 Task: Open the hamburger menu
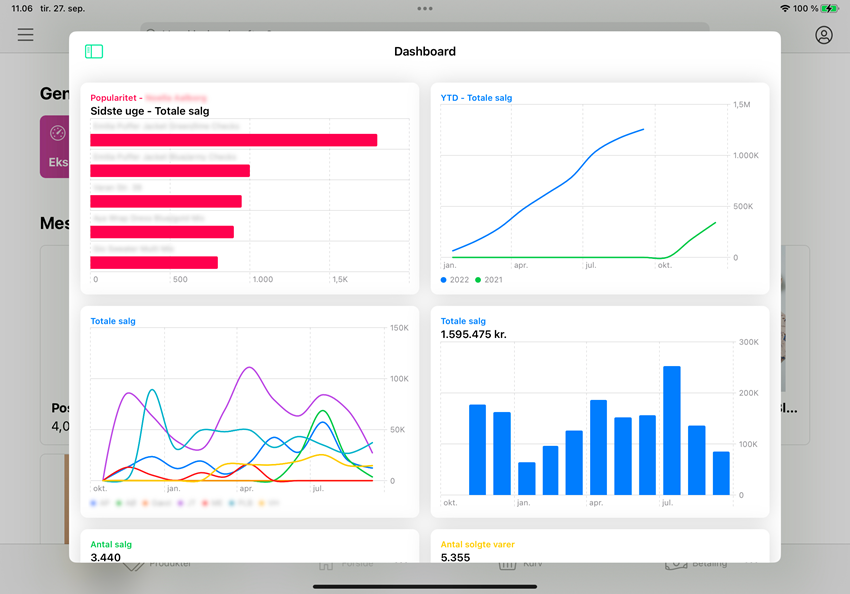(x=26, y=35)
